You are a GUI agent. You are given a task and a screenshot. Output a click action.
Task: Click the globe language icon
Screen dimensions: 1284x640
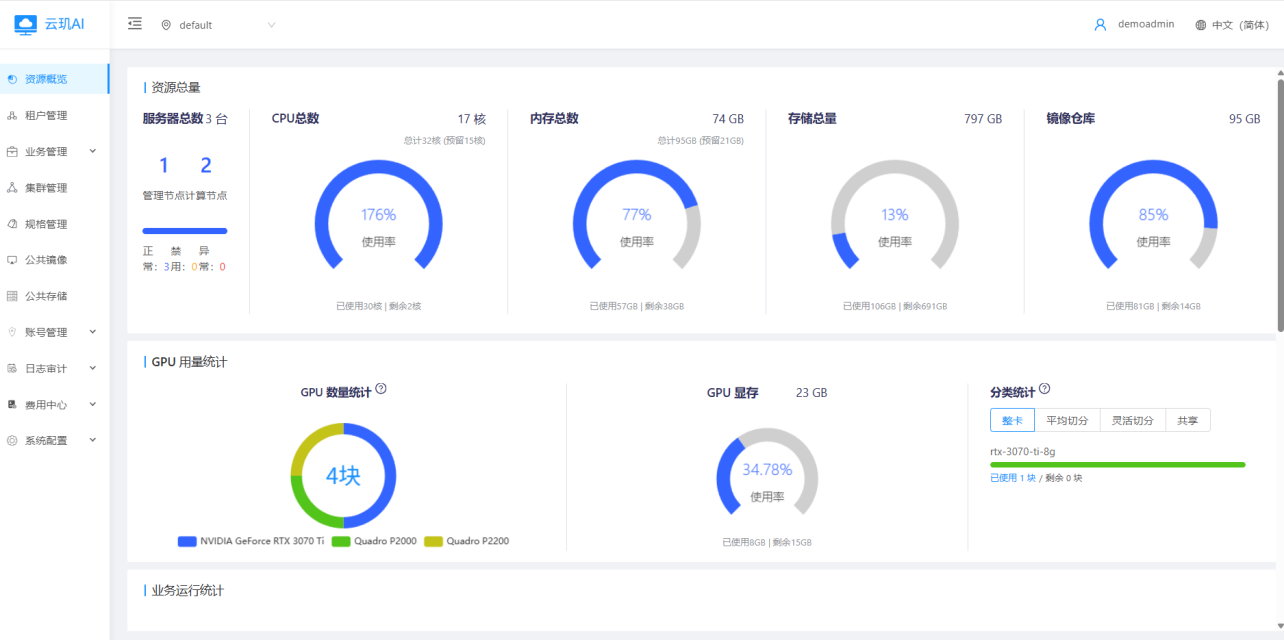1200,25
